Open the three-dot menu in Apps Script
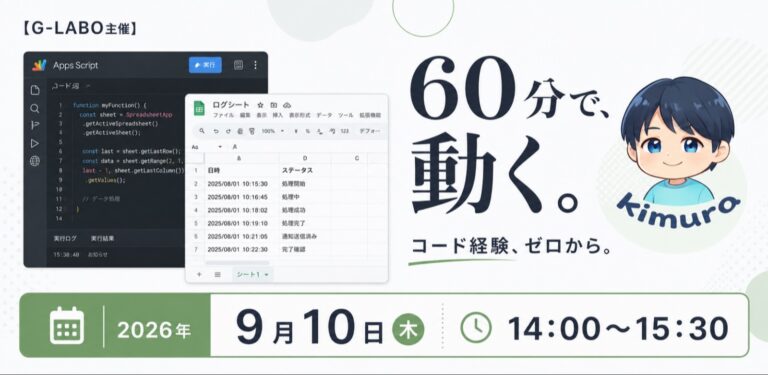768x375 pixels. [255, 65]
